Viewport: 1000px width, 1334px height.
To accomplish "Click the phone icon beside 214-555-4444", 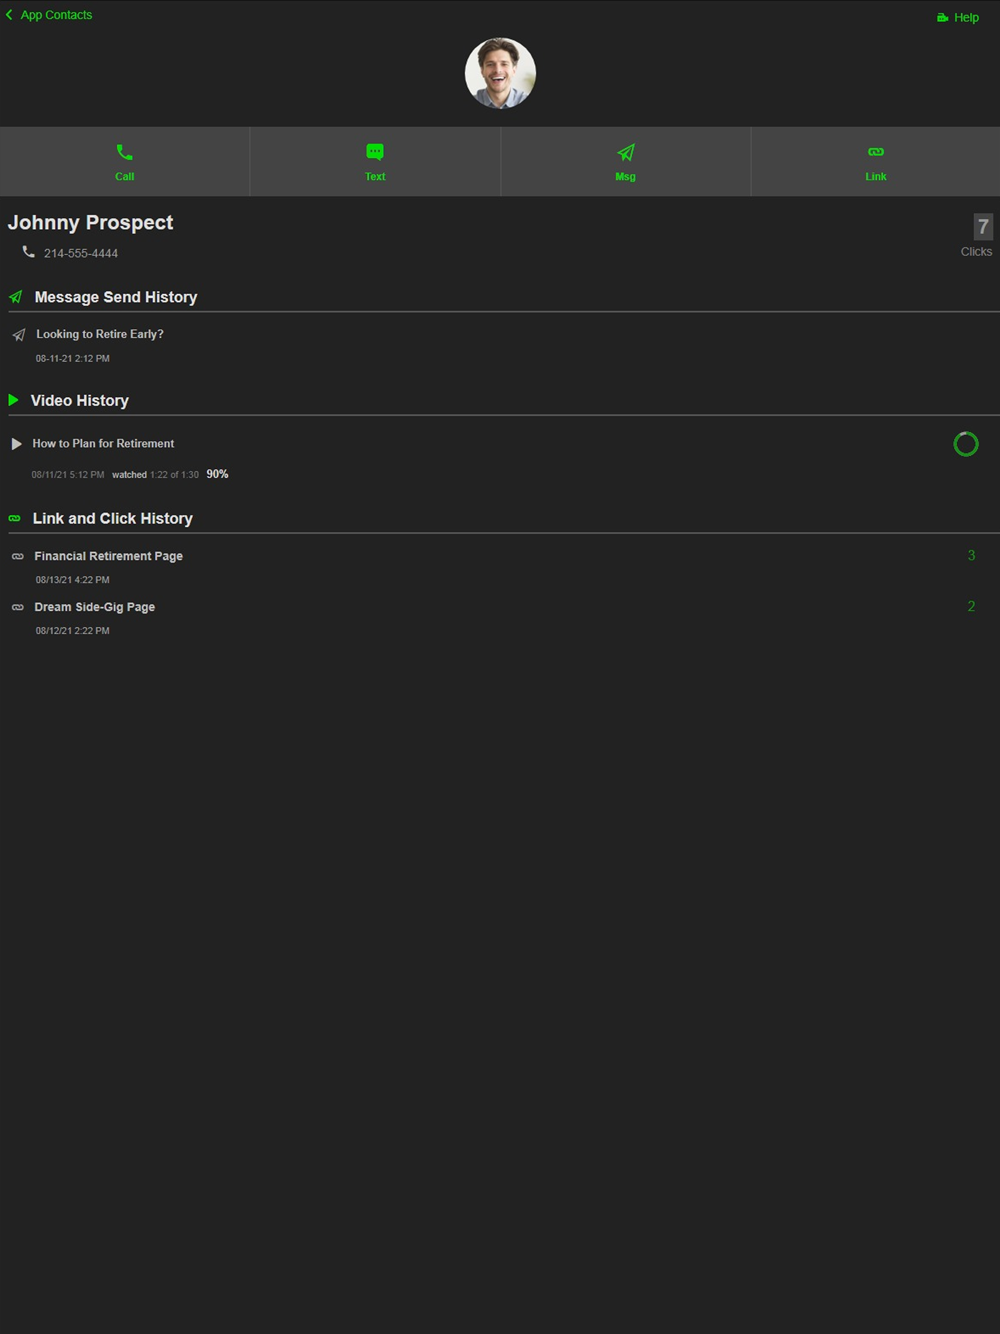I will point(28,252).
